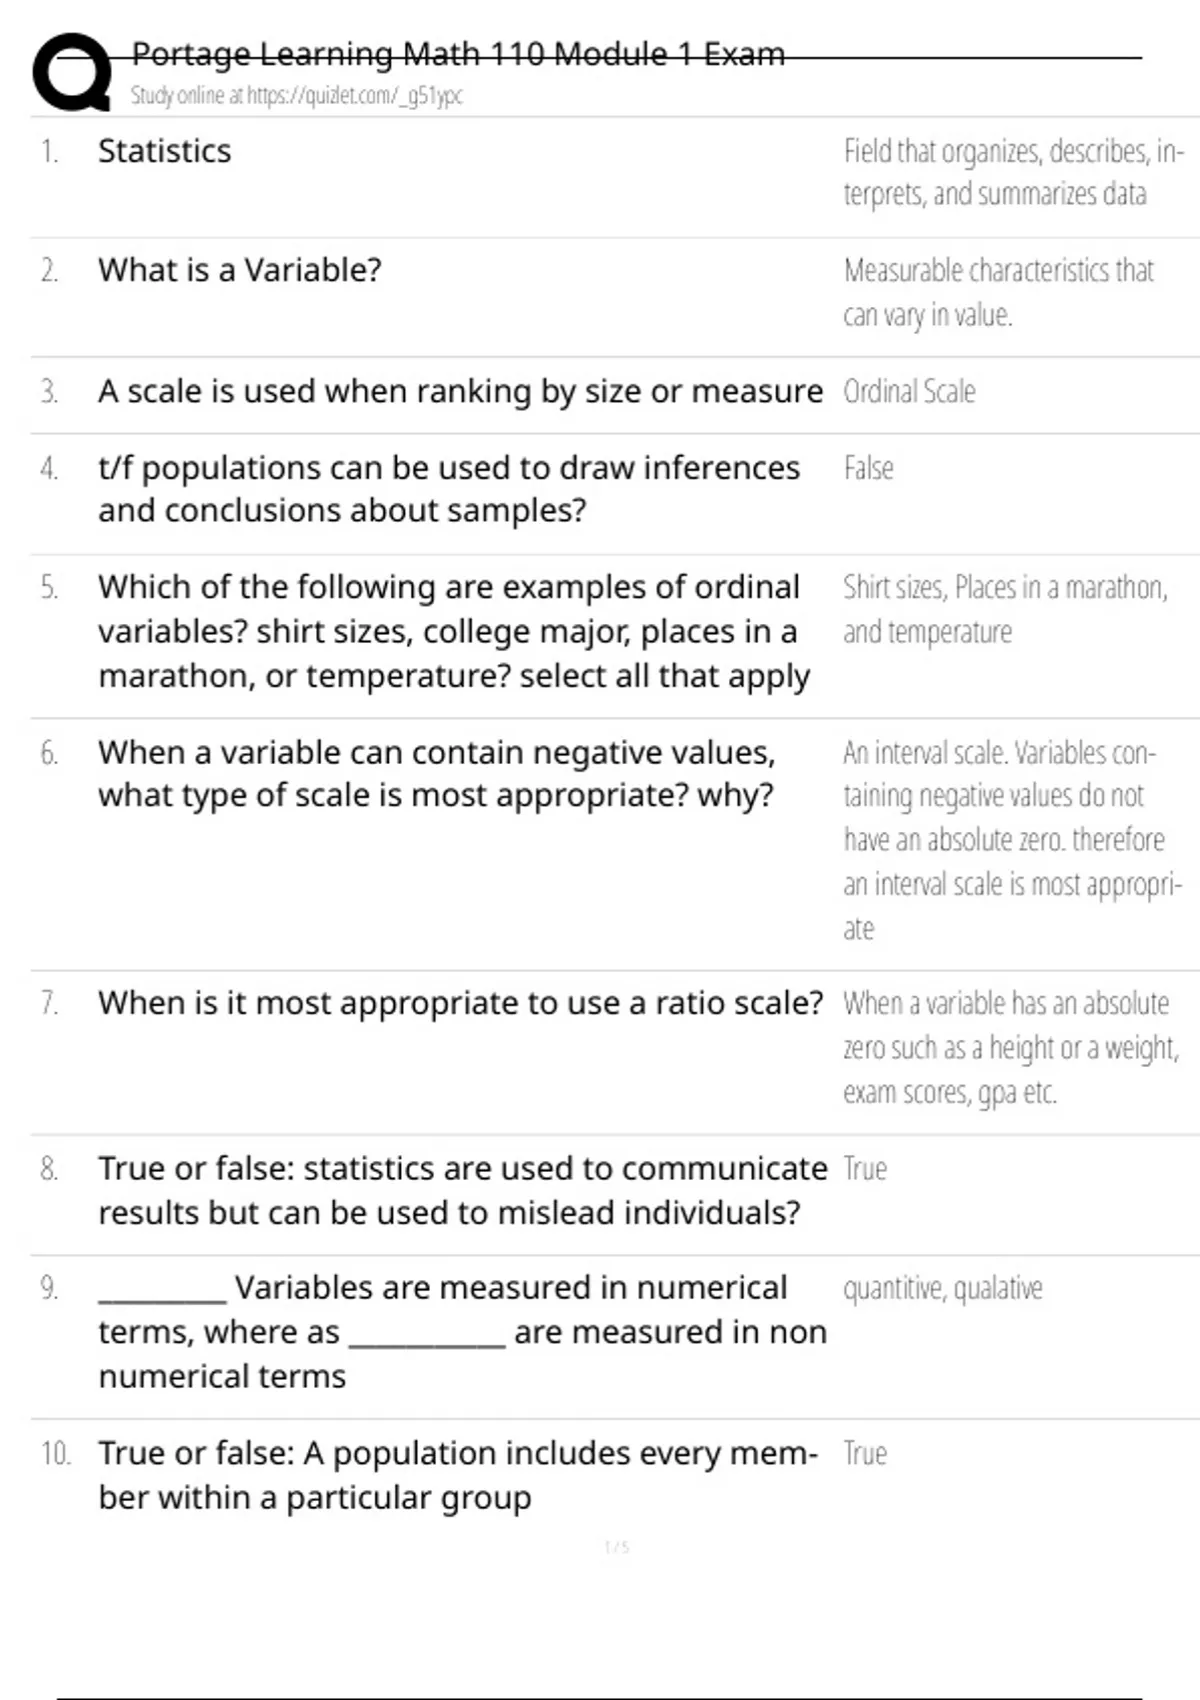Select the absolute zero ratio scale answer

(x=1010, y=1047)
